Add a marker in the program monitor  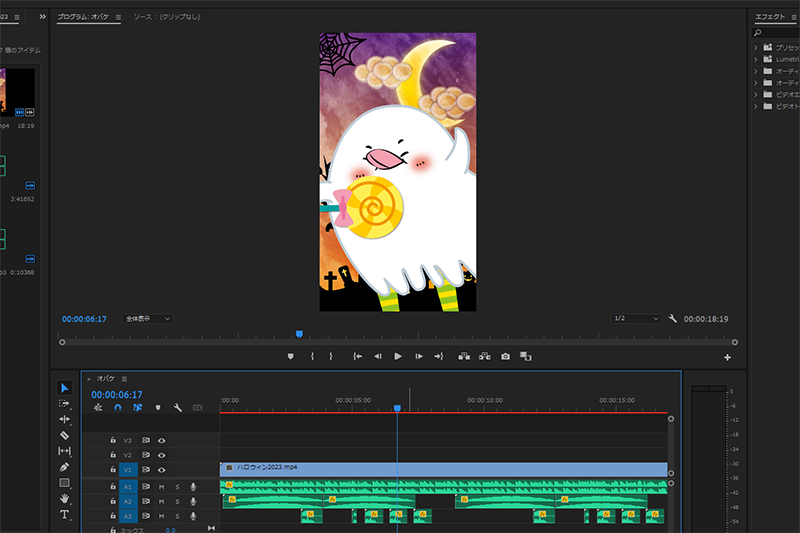(x=291, y=356)
